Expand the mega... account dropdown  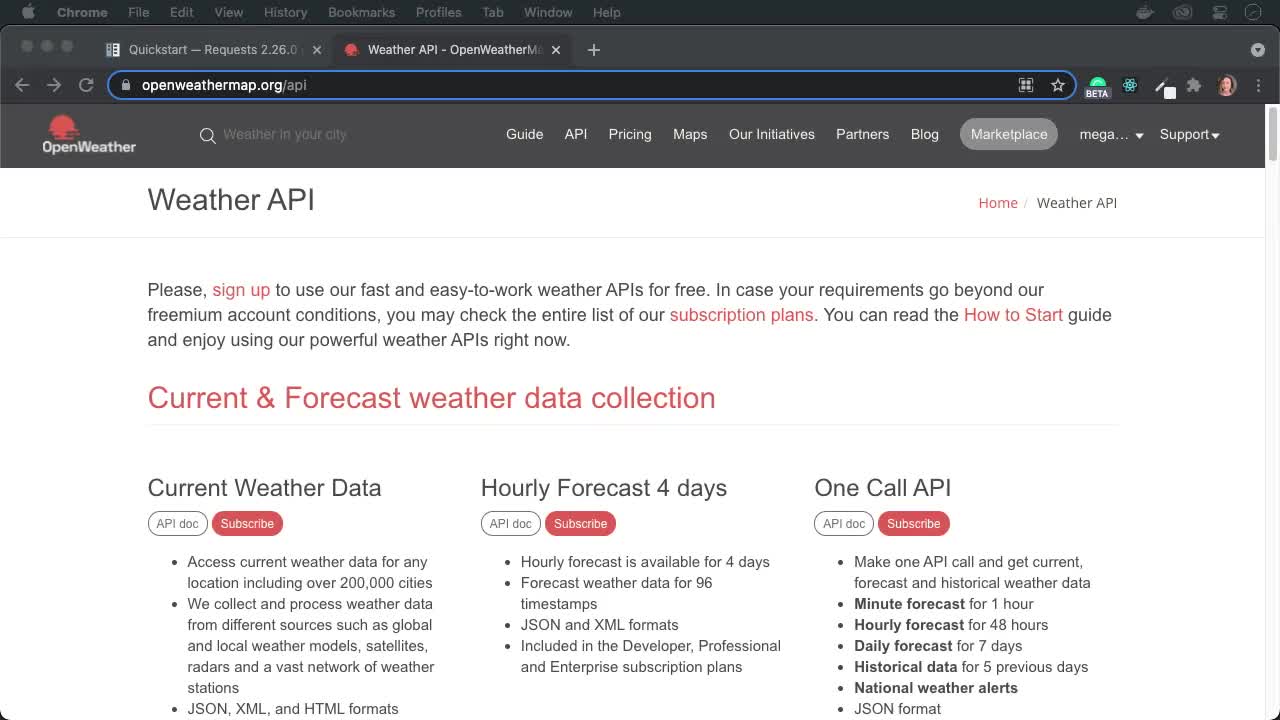[x=1111, y=134]
